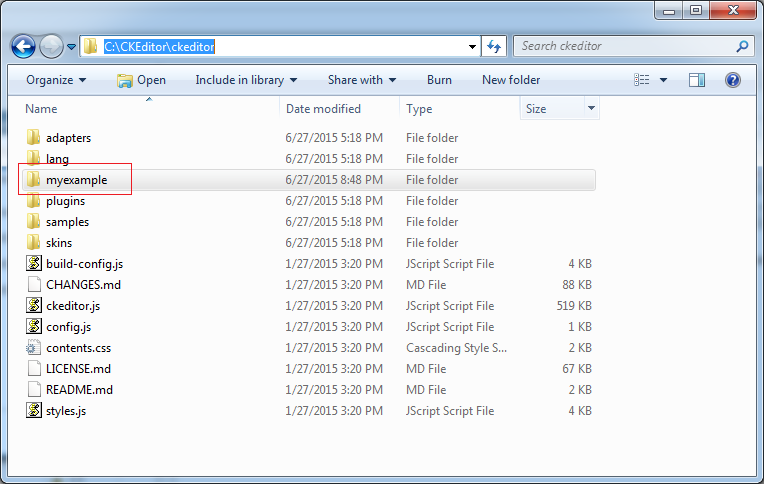
Task: Select the plugins folder name
Action: tap(65, 201)
